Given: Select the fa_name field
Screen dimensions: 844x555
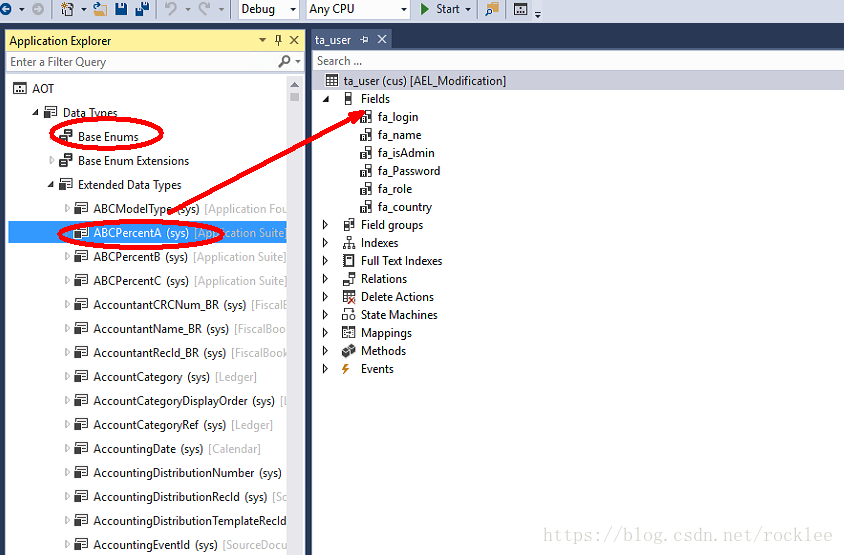Looking at the screenshot, I should point(399,135).
